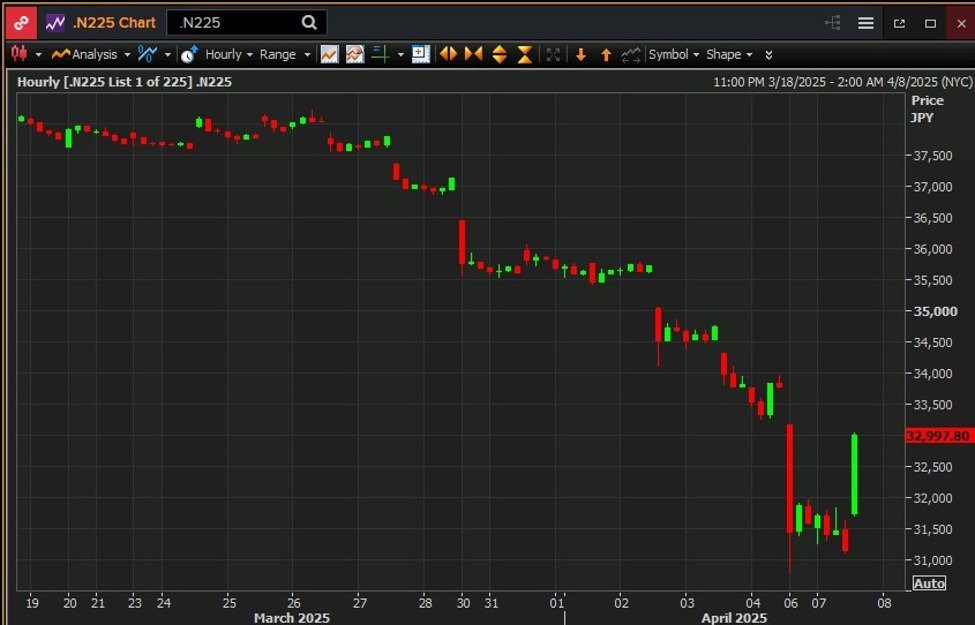Click the vertical compress hourglass icon
975x625 pixels.
coord(524,54)
